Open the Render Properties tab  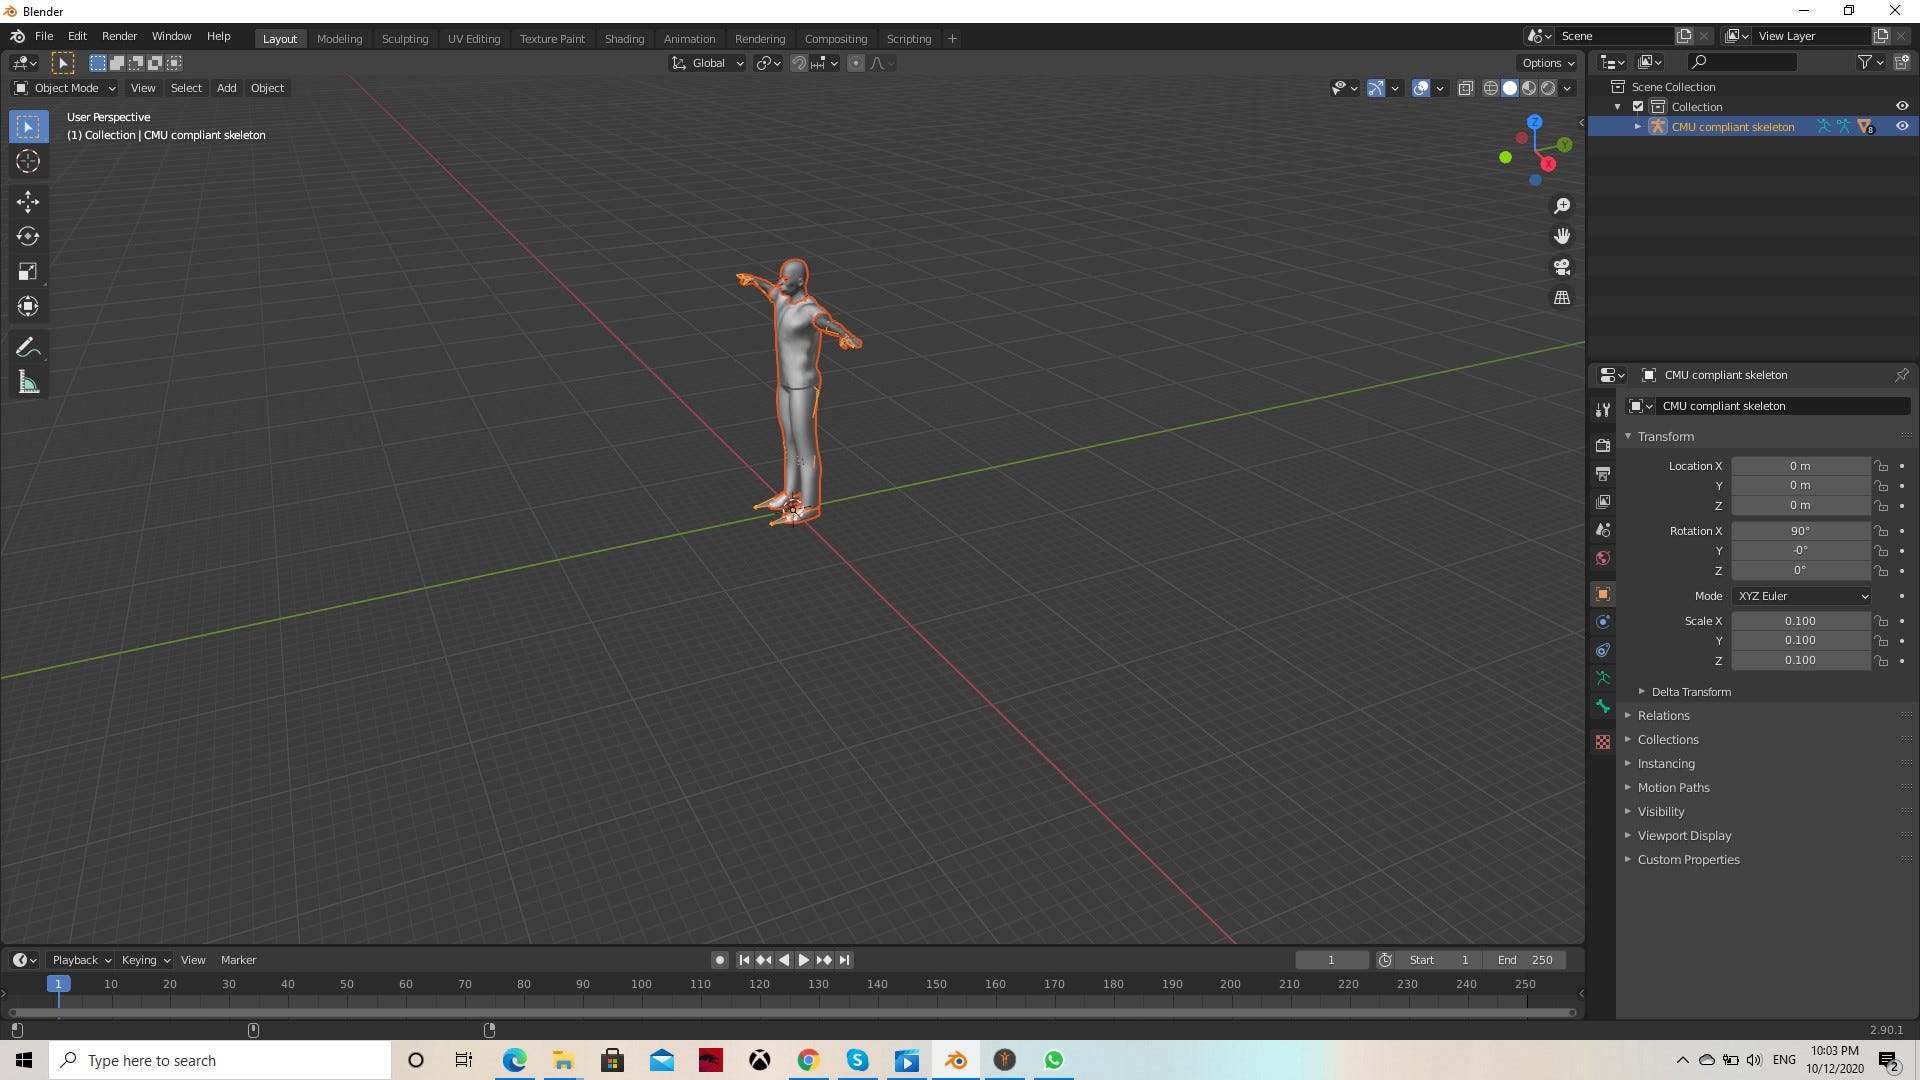[1602, 445]
